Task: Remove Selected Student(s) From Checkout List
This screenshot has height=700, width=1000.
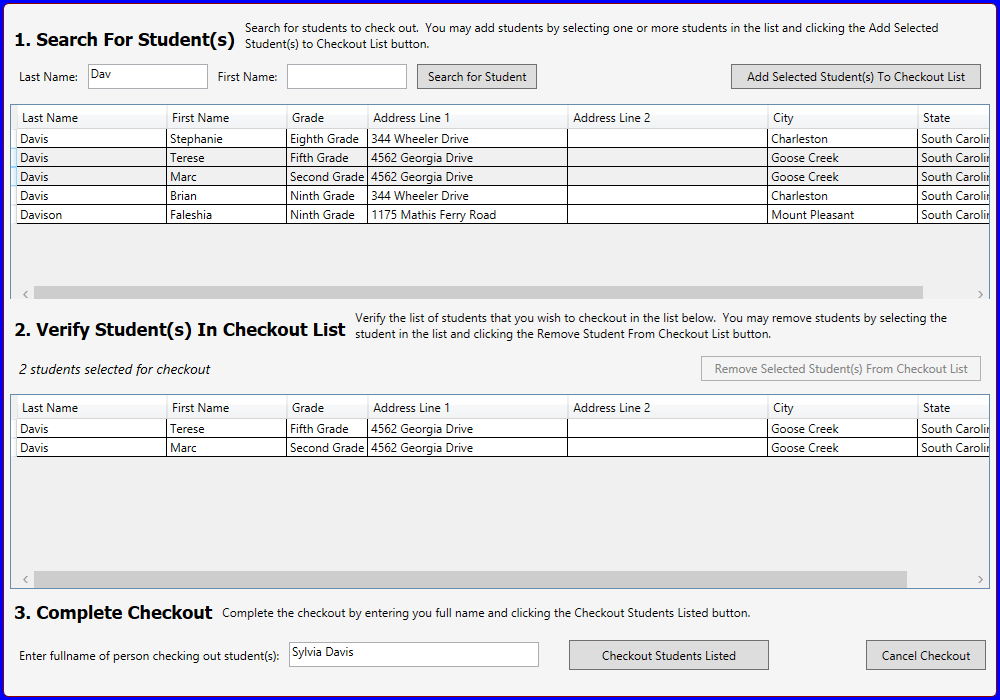Action: (x=841, y=368)
